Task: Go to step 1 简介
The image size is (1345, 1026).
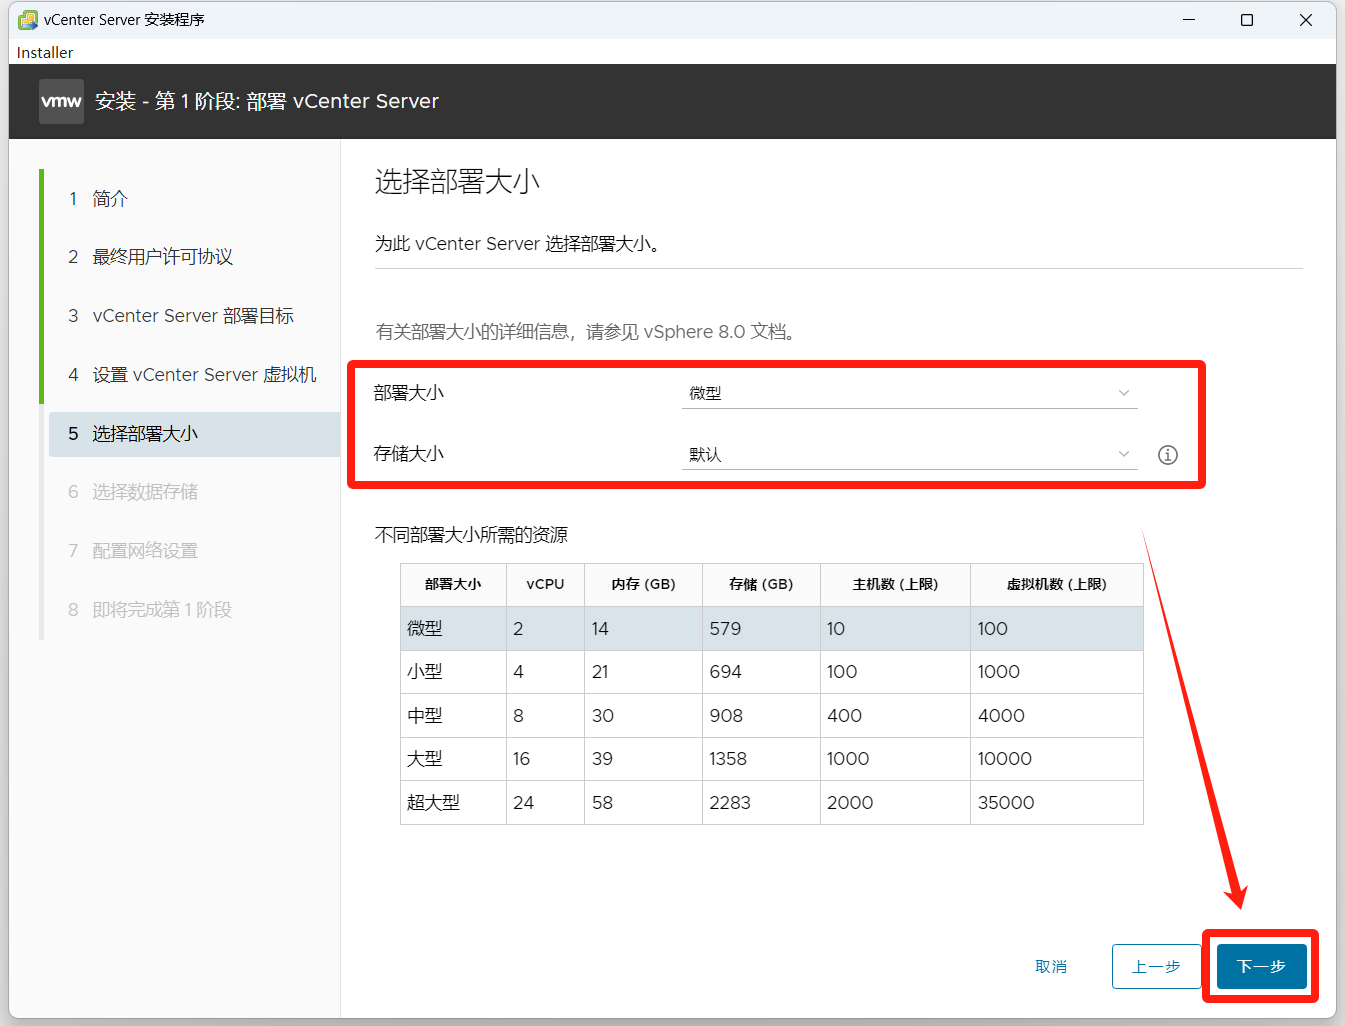Action: [110, 199]
